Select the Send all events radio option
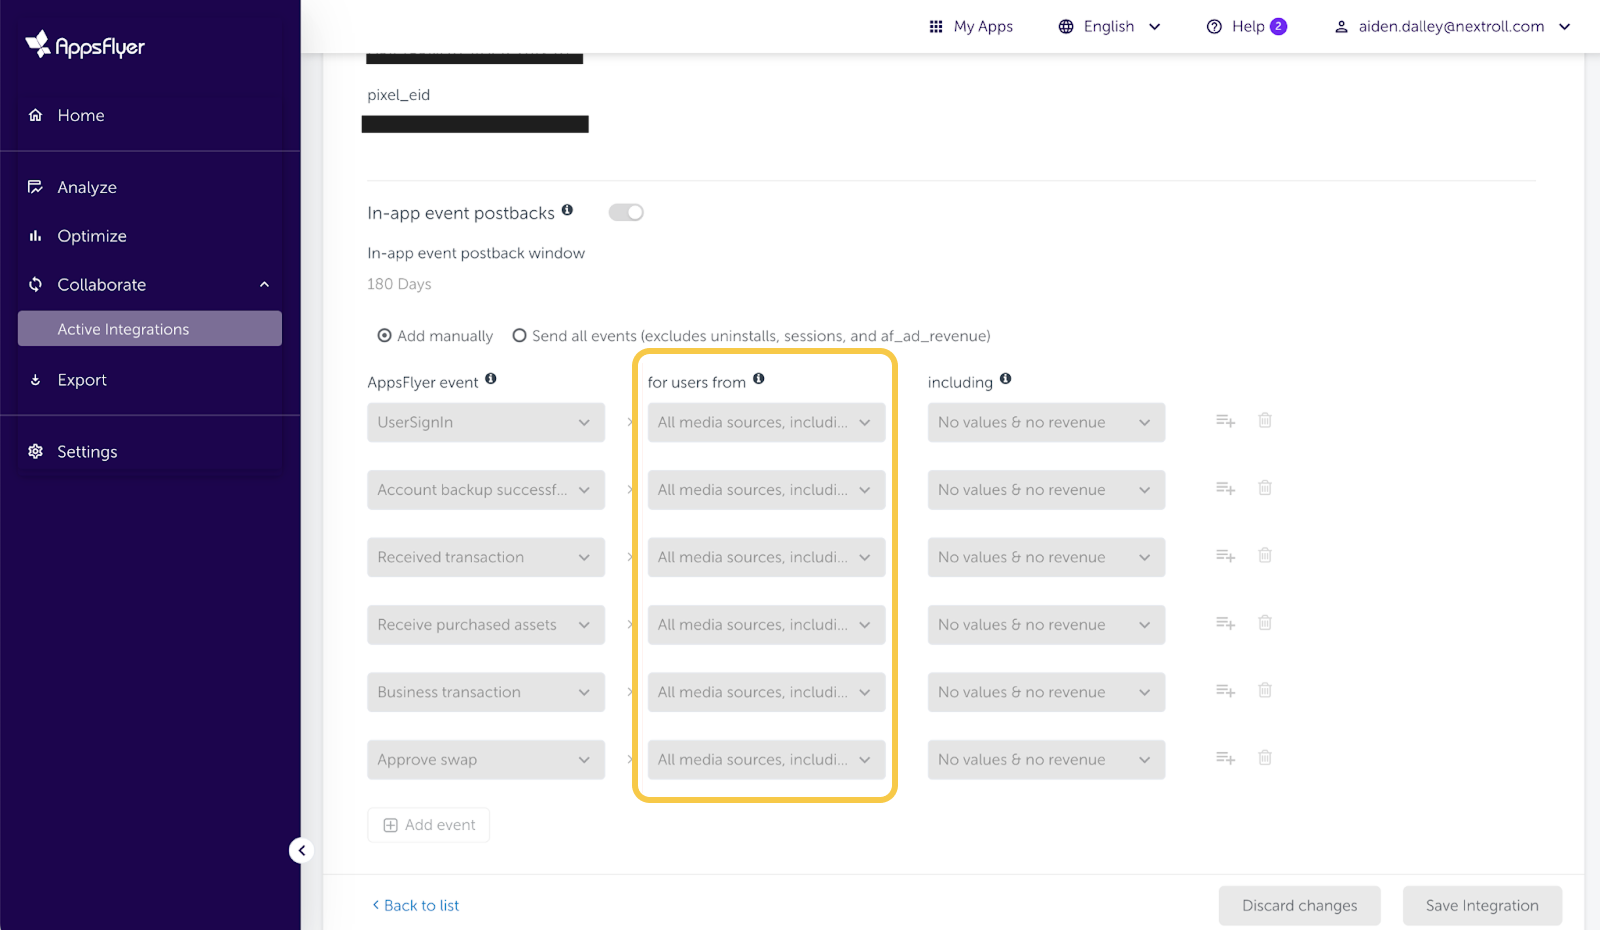 coord(520,336)
